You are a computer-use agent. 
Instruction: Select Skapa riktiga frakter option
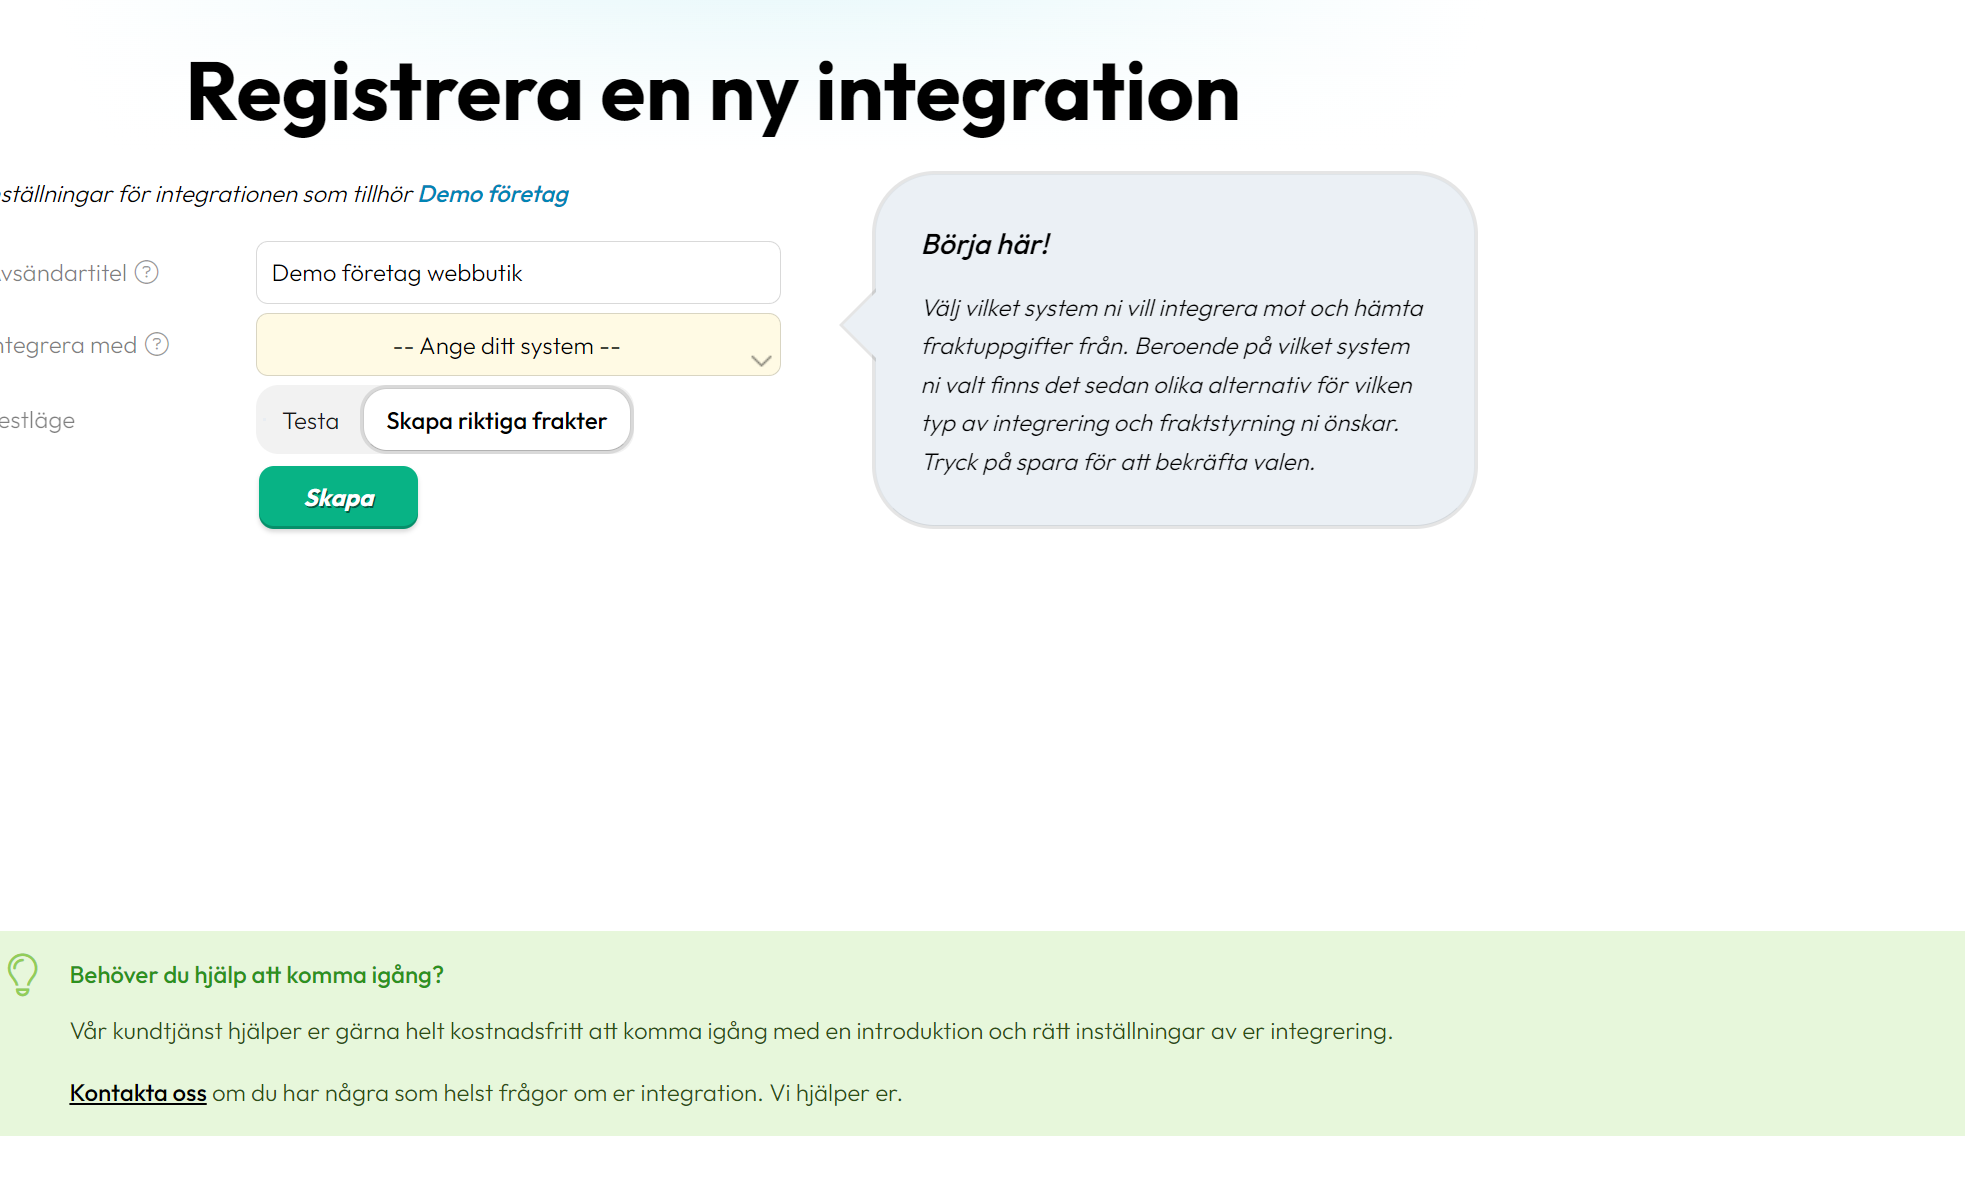[496, 420]
